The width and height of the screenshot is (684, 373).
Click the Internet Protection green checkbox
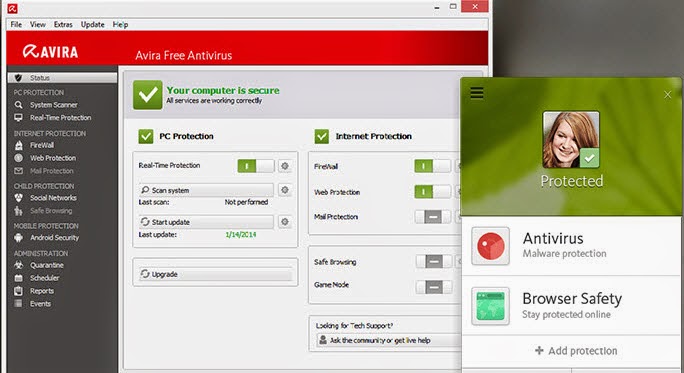tap(322, 136)
